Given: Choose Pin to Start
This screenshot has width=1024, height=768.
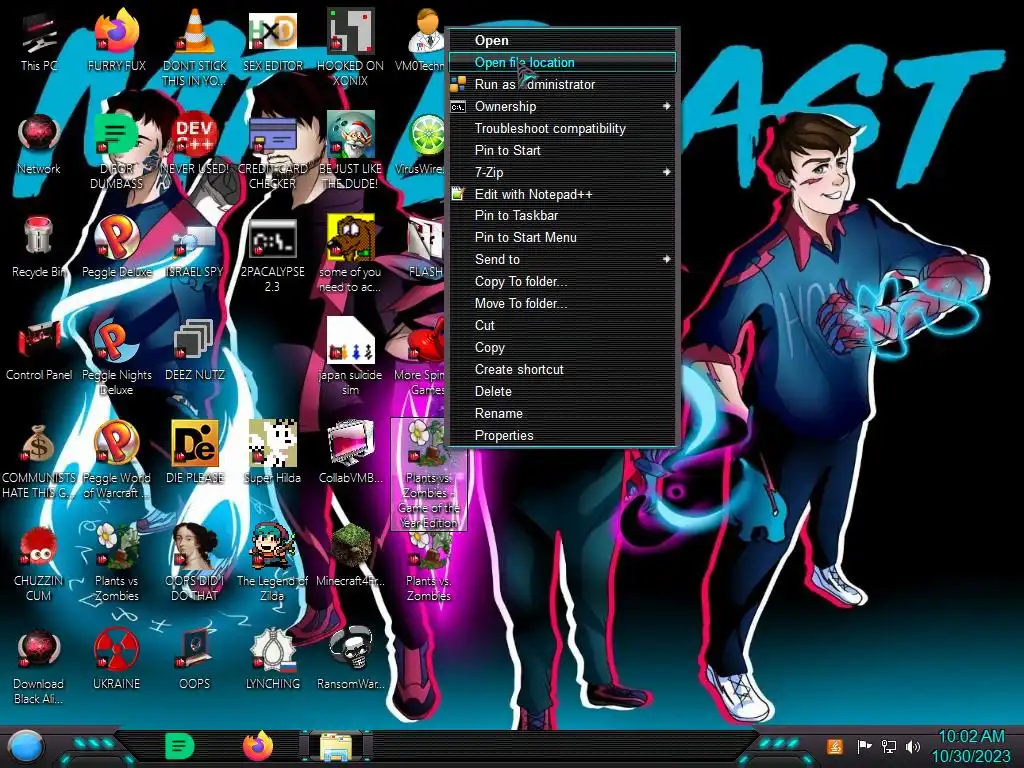Looking at the screenshot, I should (x=562, y=150).
